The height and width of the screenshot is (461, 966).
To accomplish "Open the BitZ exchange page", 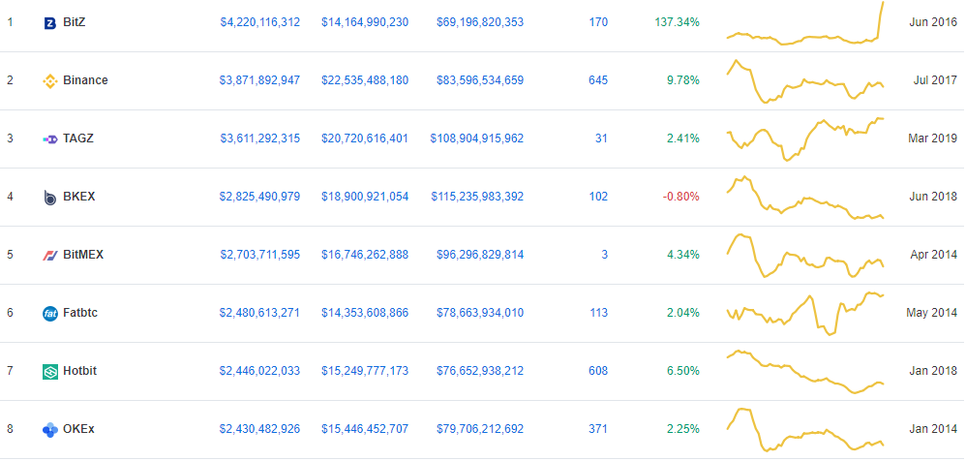I will [x=74, y=22].
